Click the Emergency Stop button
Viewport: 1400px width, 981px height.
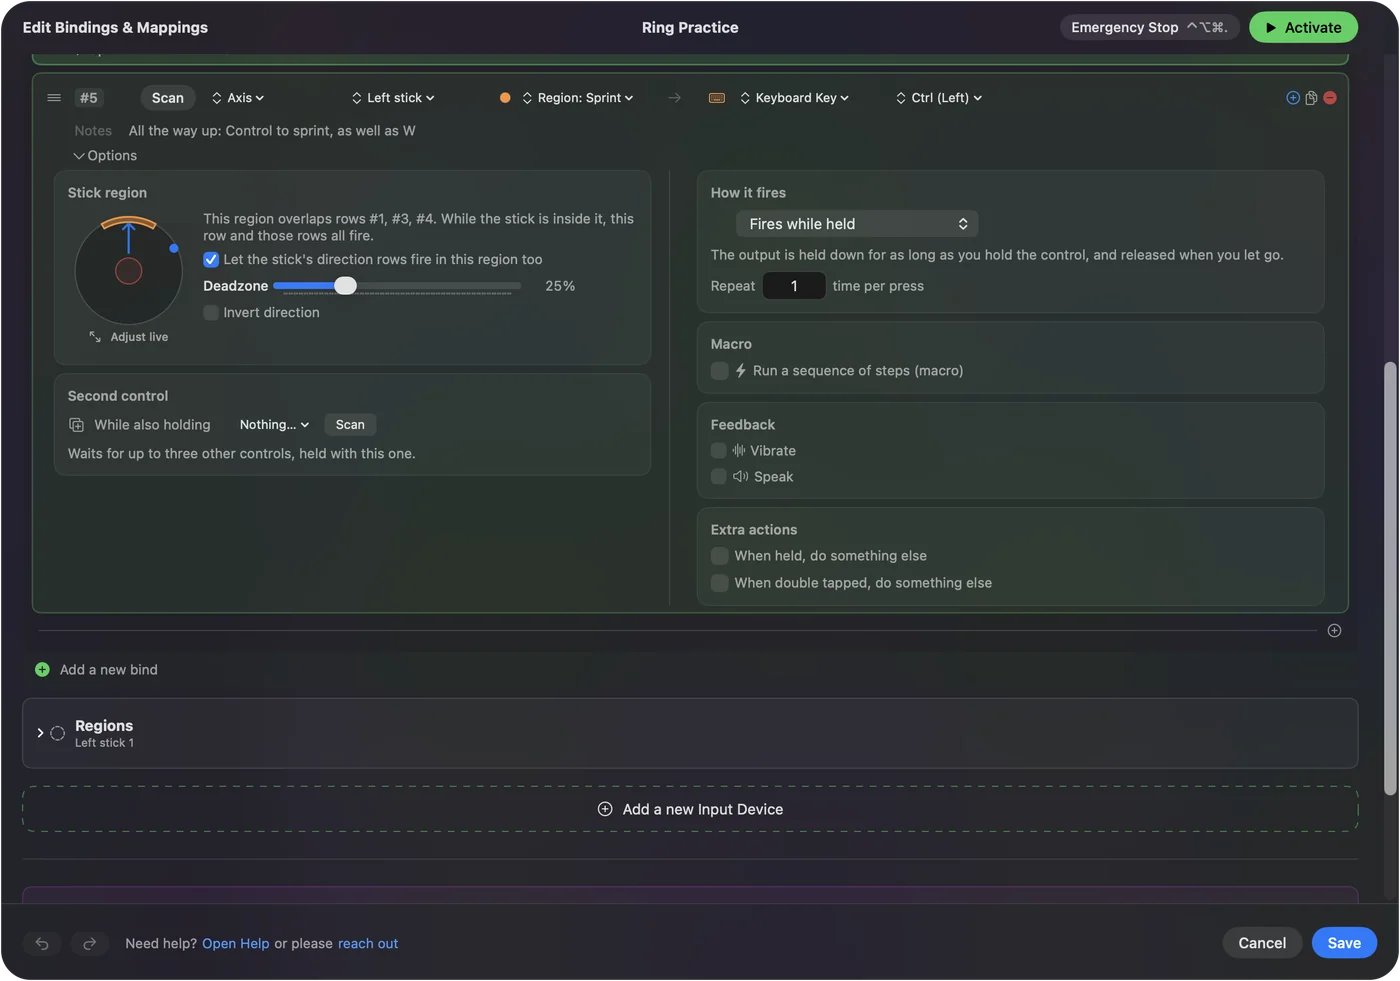[x=1149, y=28]
